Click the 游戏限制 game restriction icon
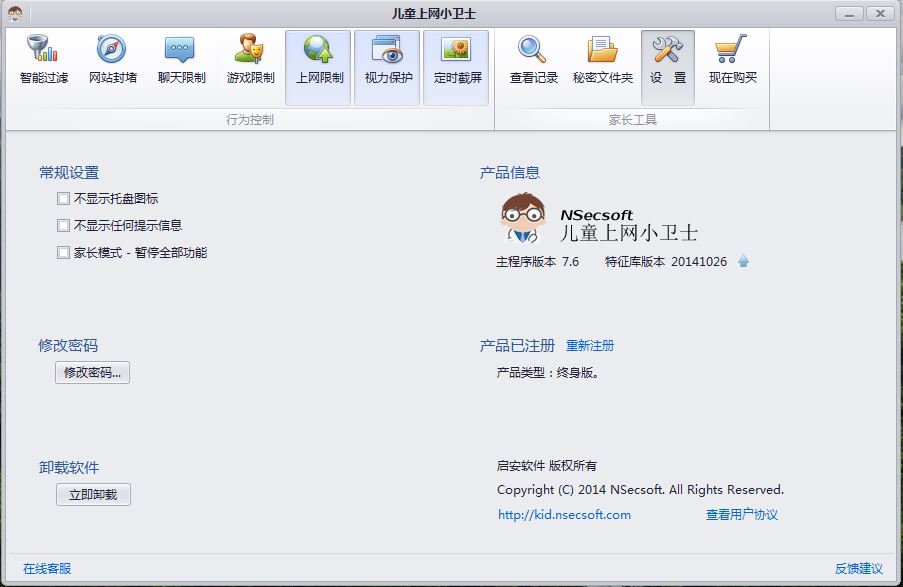The image size is (903, 587). (x=249, y=60)
